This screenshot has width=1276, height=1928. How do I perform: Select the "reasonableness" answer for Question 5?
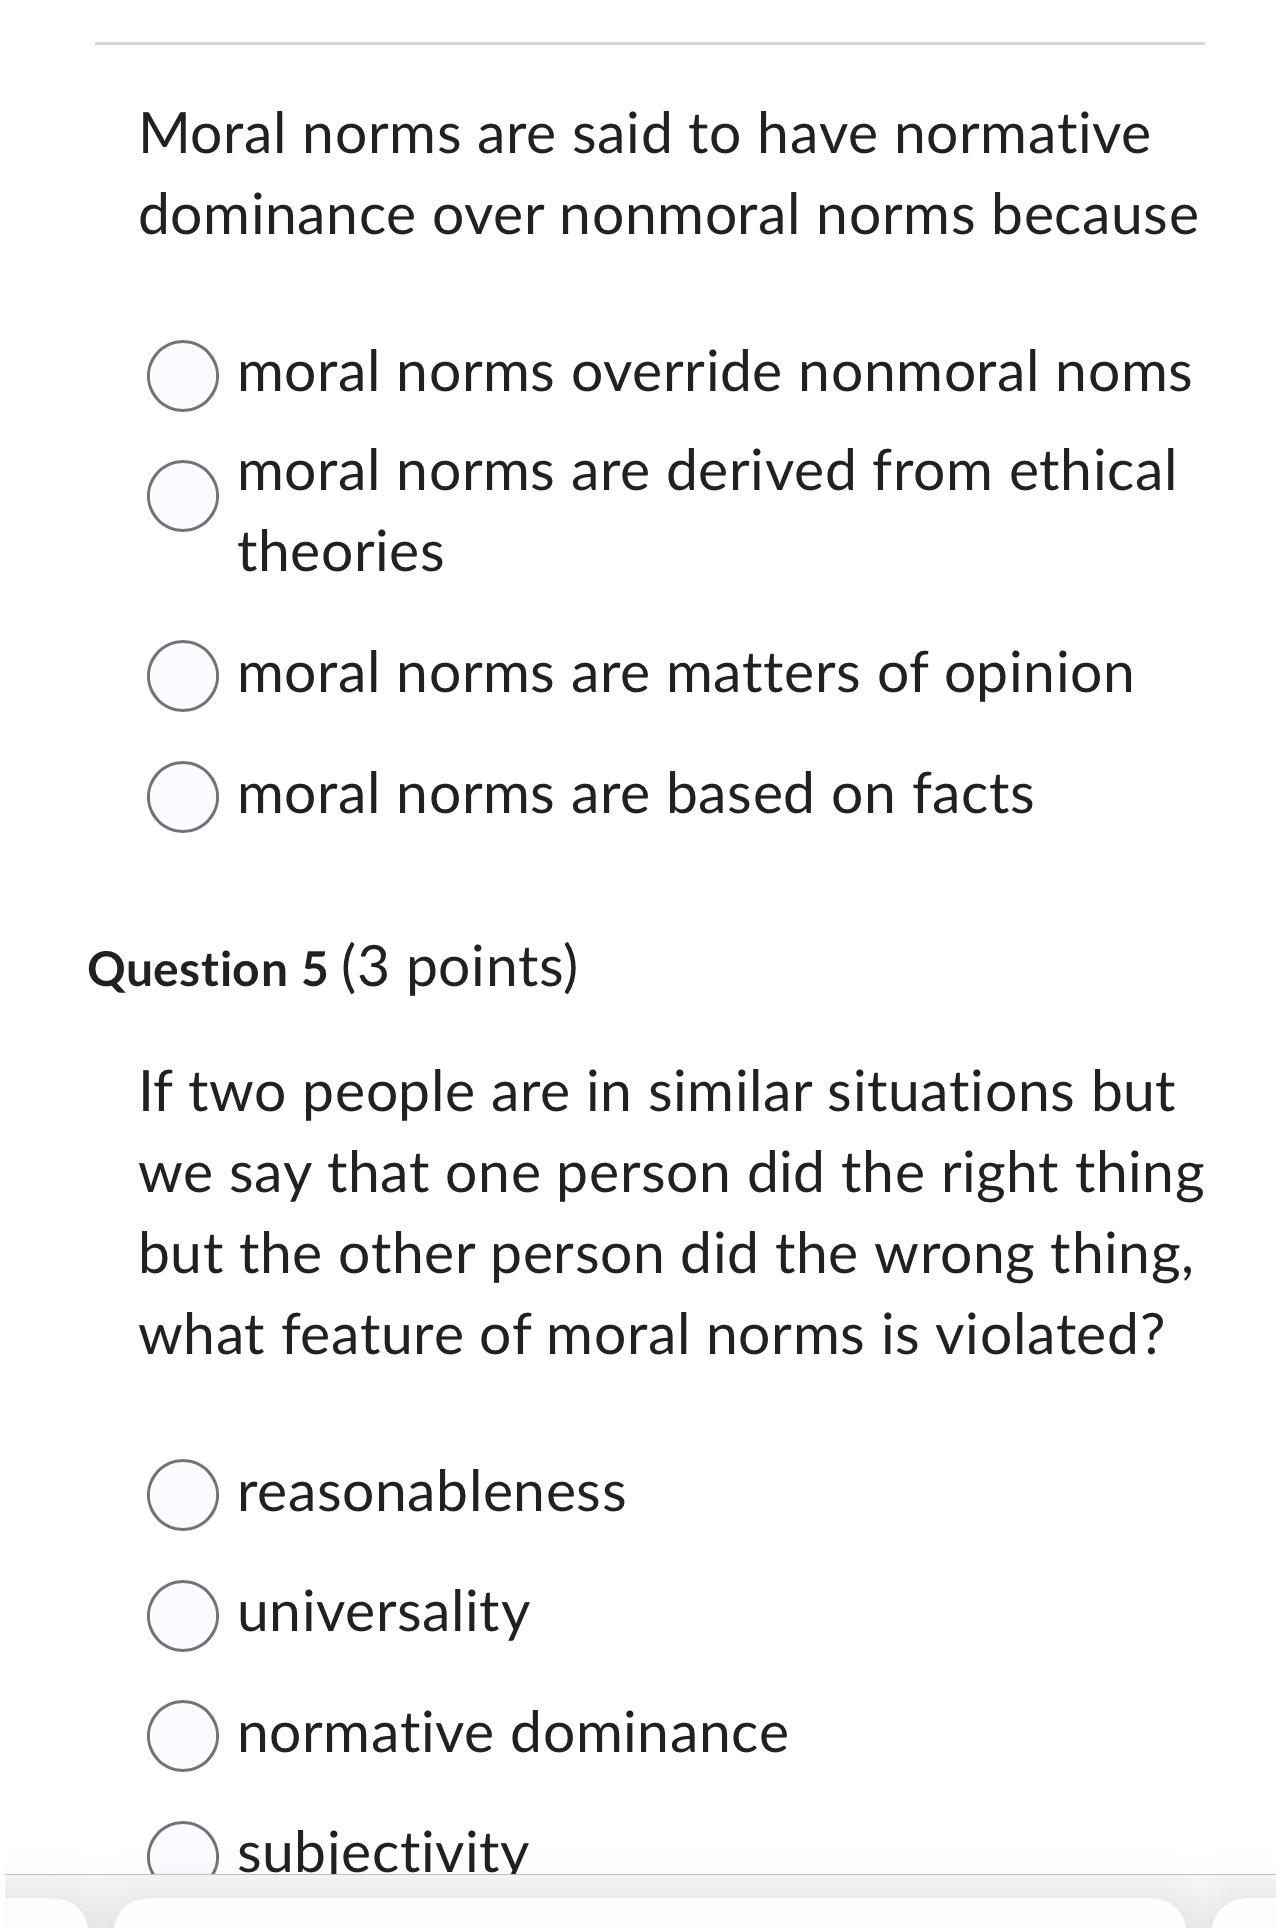click(x=185, y=1493)
